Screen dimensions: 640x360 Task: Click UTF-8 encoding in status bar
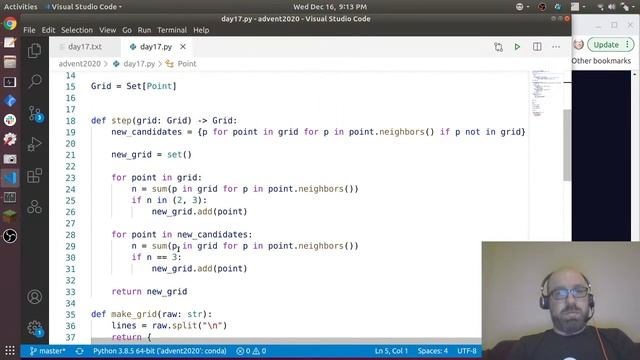click(x=467, y=351)
